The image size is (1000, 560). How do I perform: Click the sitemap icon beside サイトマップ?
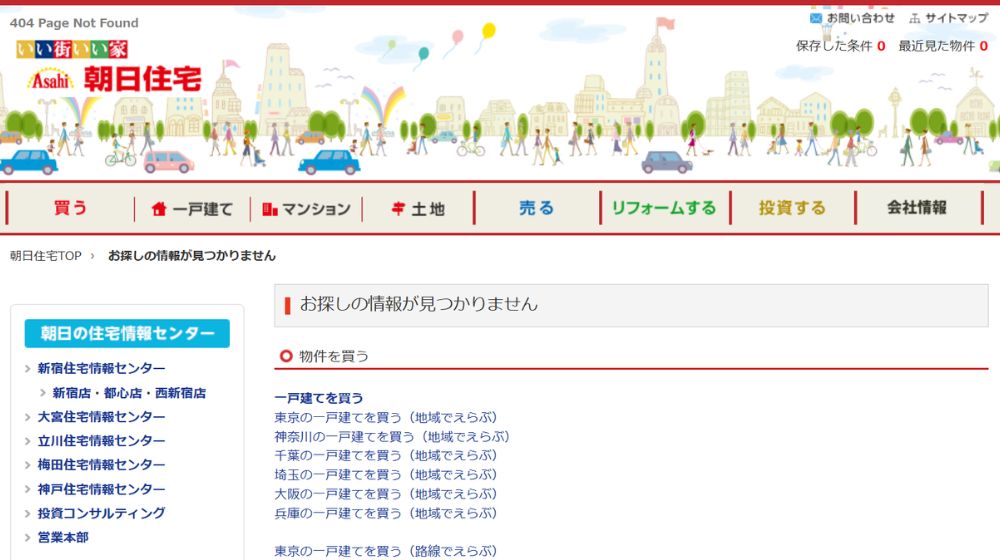point(915,18)
